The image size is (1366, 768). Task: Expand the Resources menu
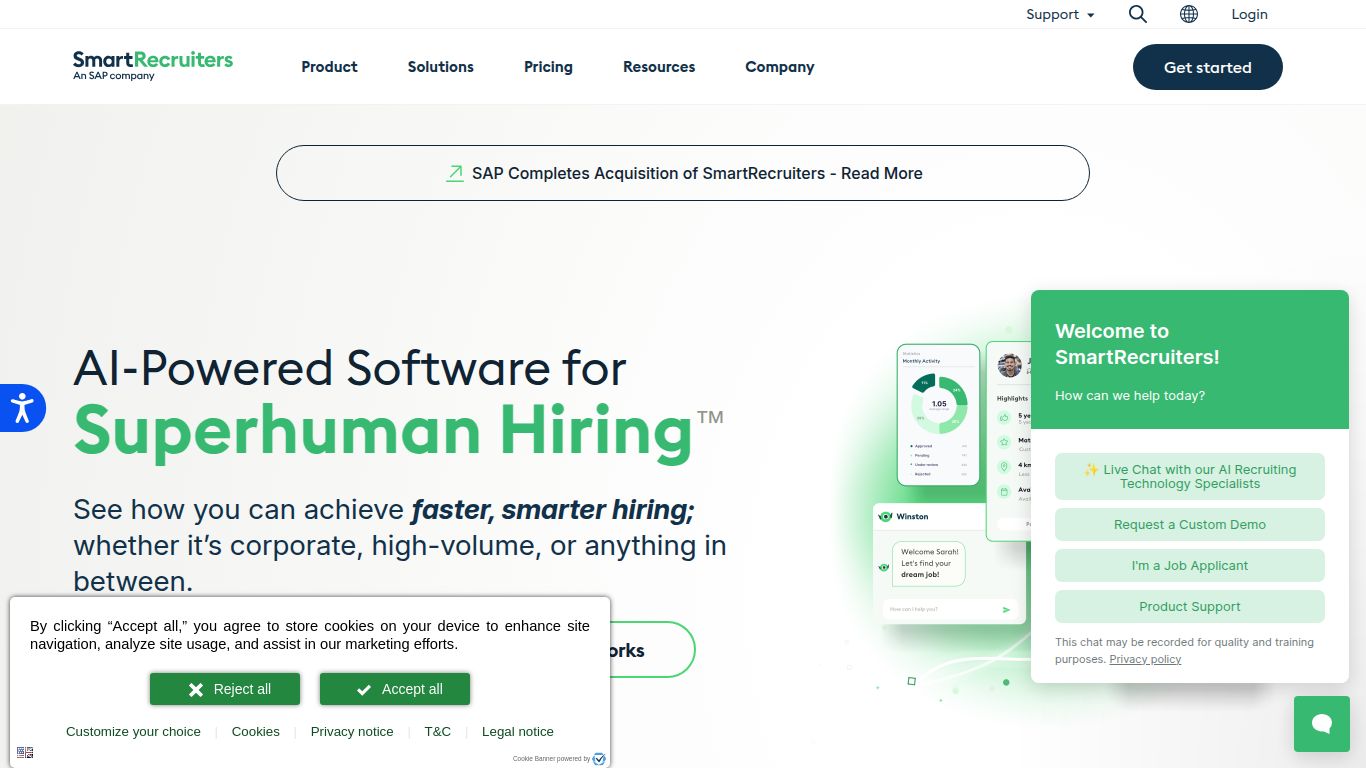coord(659,67)
